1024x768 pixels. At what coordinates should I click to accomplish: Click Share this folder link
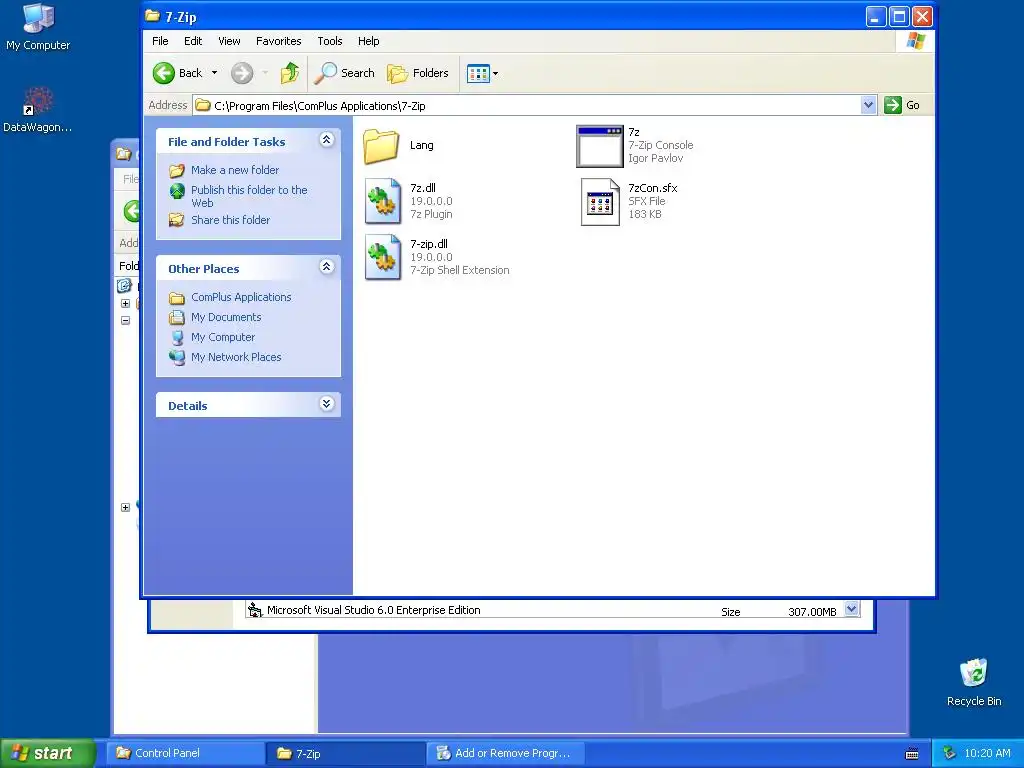point(231,220)
